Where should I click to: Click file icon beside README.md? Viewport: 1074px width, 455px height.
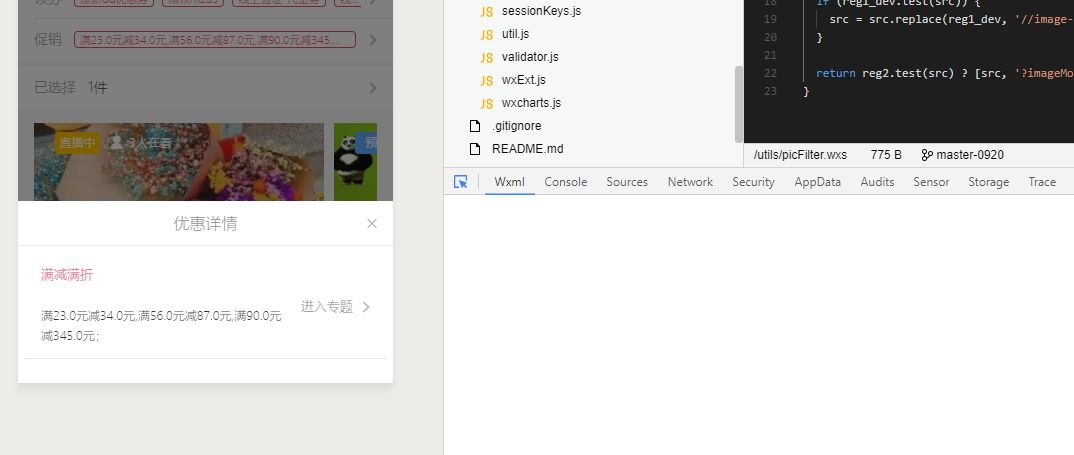[475, 149]
